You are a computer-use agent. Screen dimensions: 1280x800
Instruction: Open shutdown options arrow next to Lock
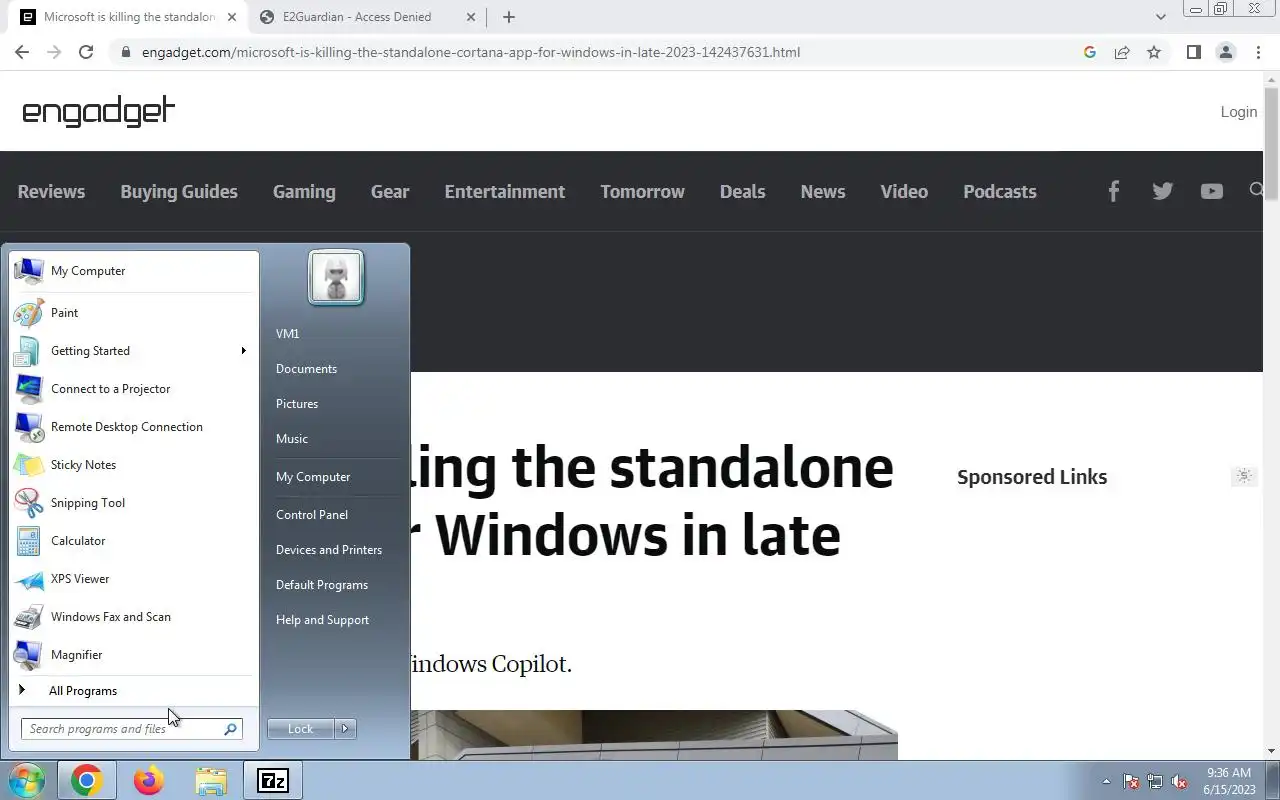click(345, 729)
